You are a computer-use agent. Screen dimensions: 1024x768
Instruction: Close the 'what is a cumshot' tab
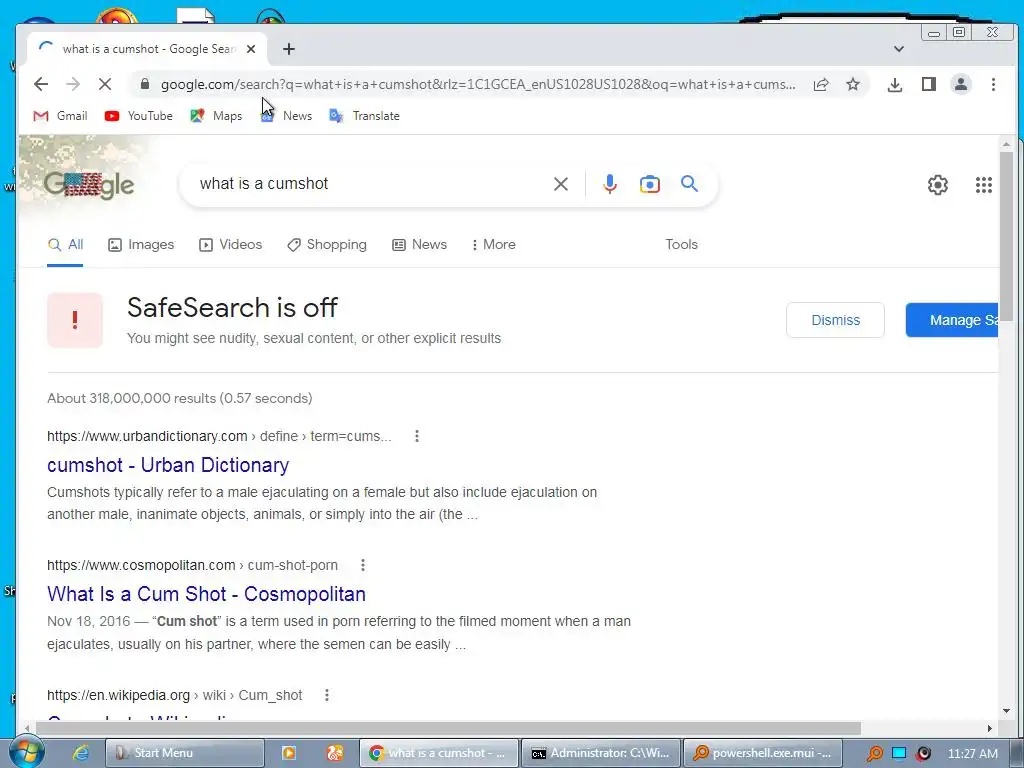coord(251,49)
